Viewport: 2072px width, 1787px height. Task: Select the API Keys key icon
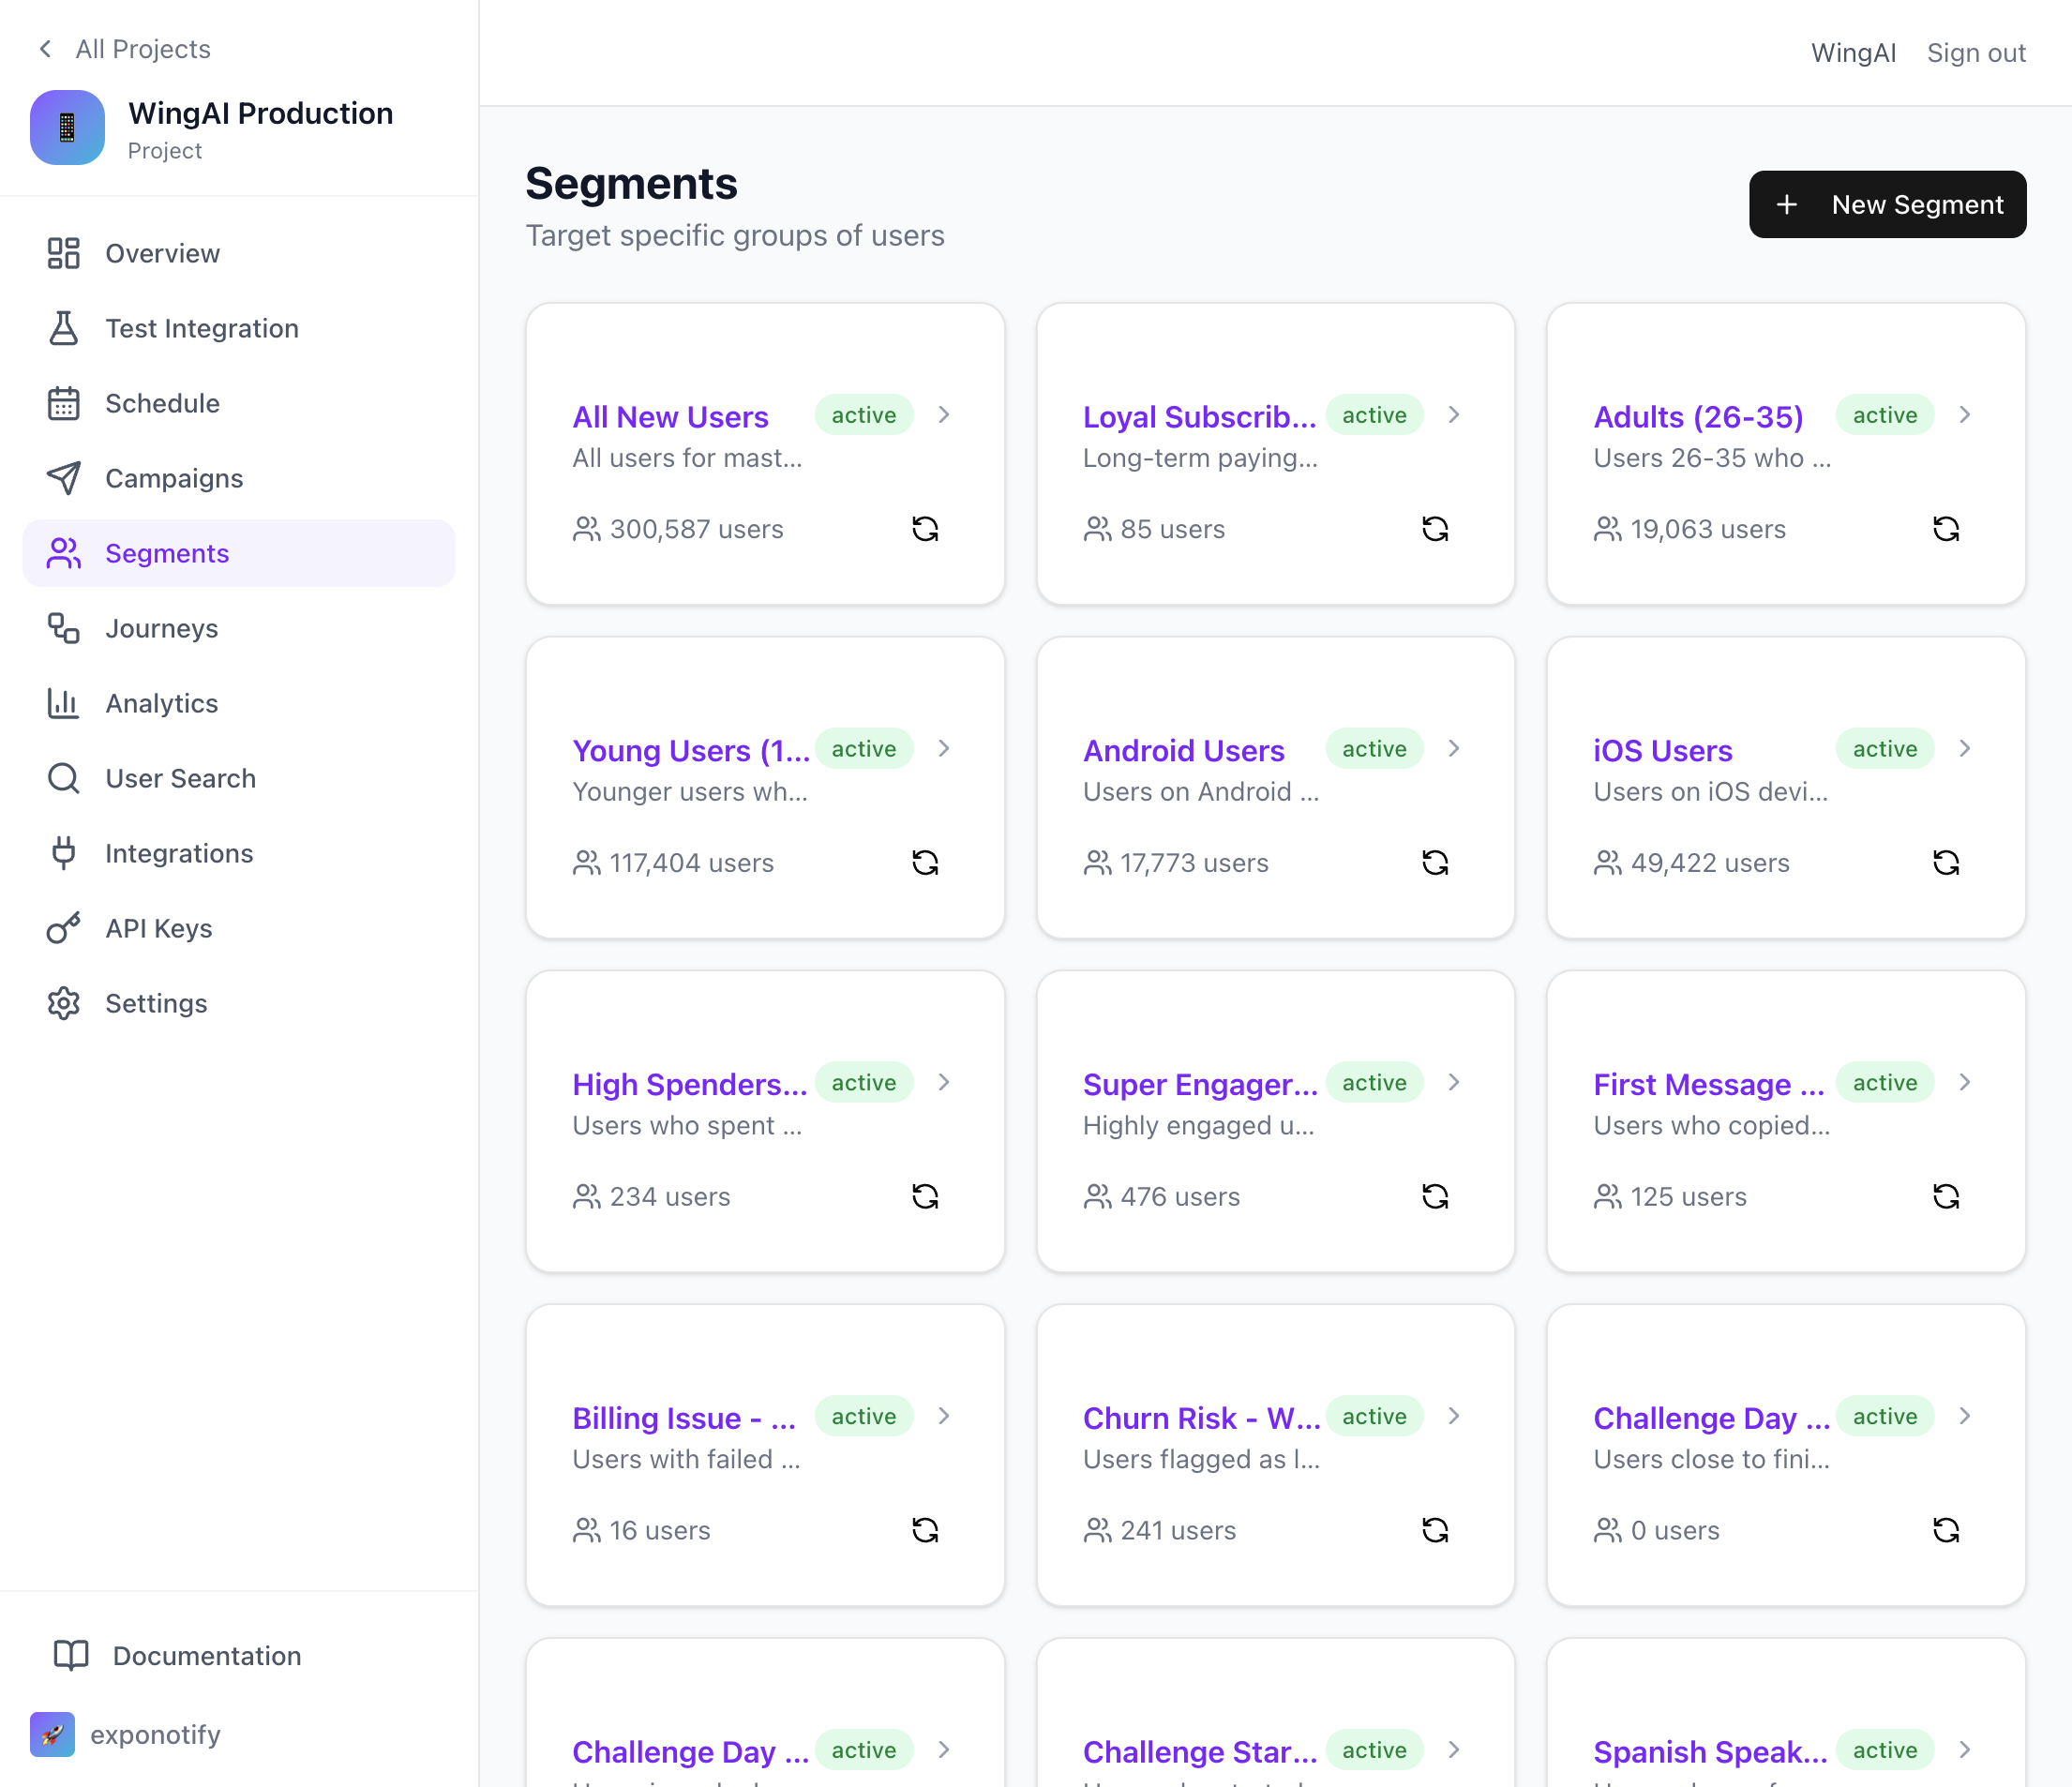(64, 928)
